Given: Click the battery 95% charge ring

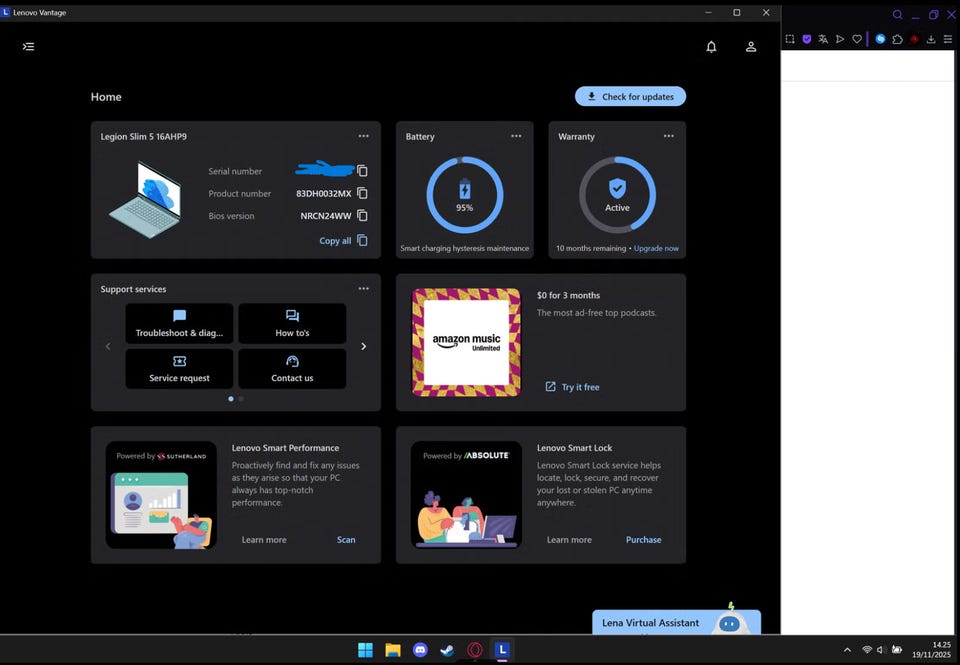Looking at the screenshot, I should [465, 195].
